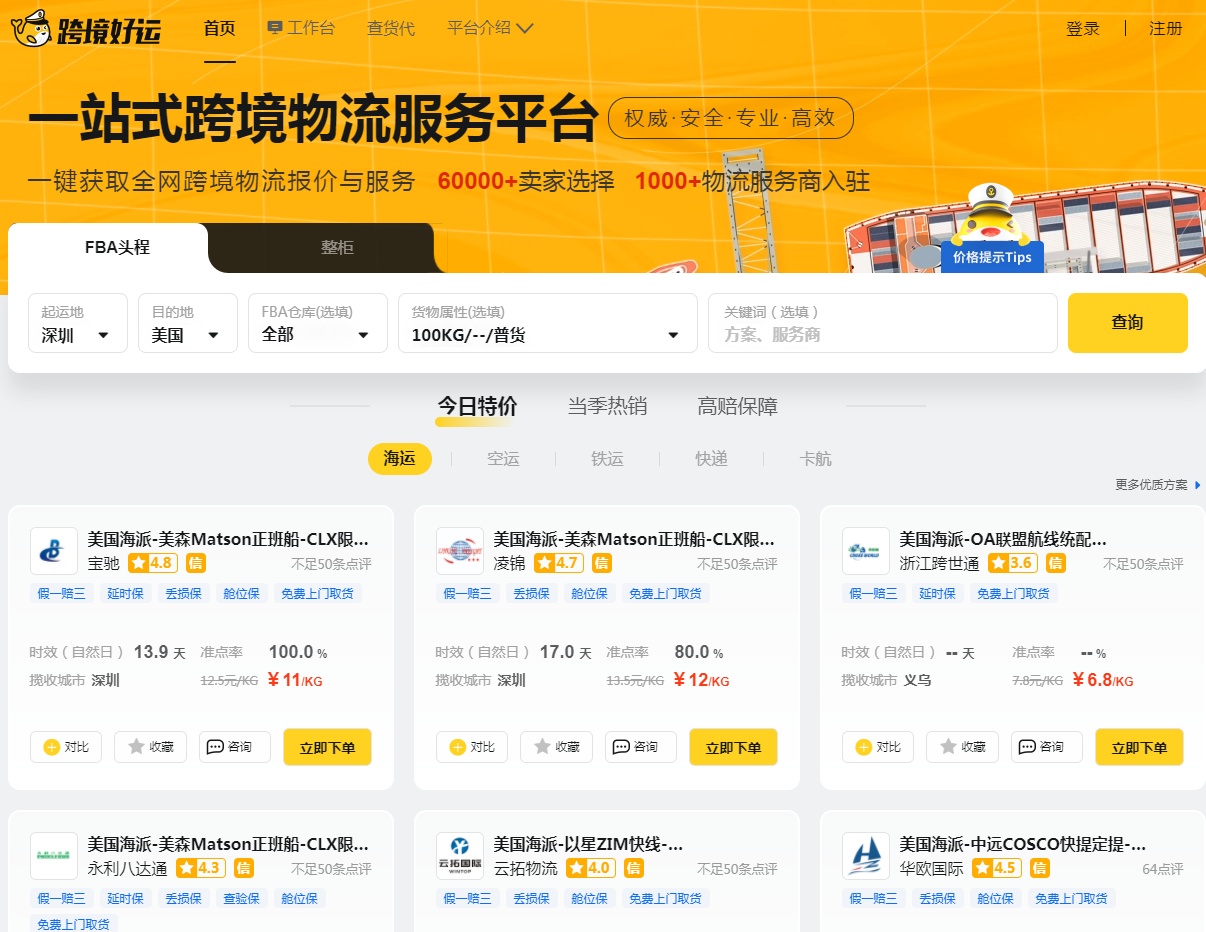Viewport: 1206px width, 932px height.
Task: Filter by 卡航 shipping
Action: [815, 458]
